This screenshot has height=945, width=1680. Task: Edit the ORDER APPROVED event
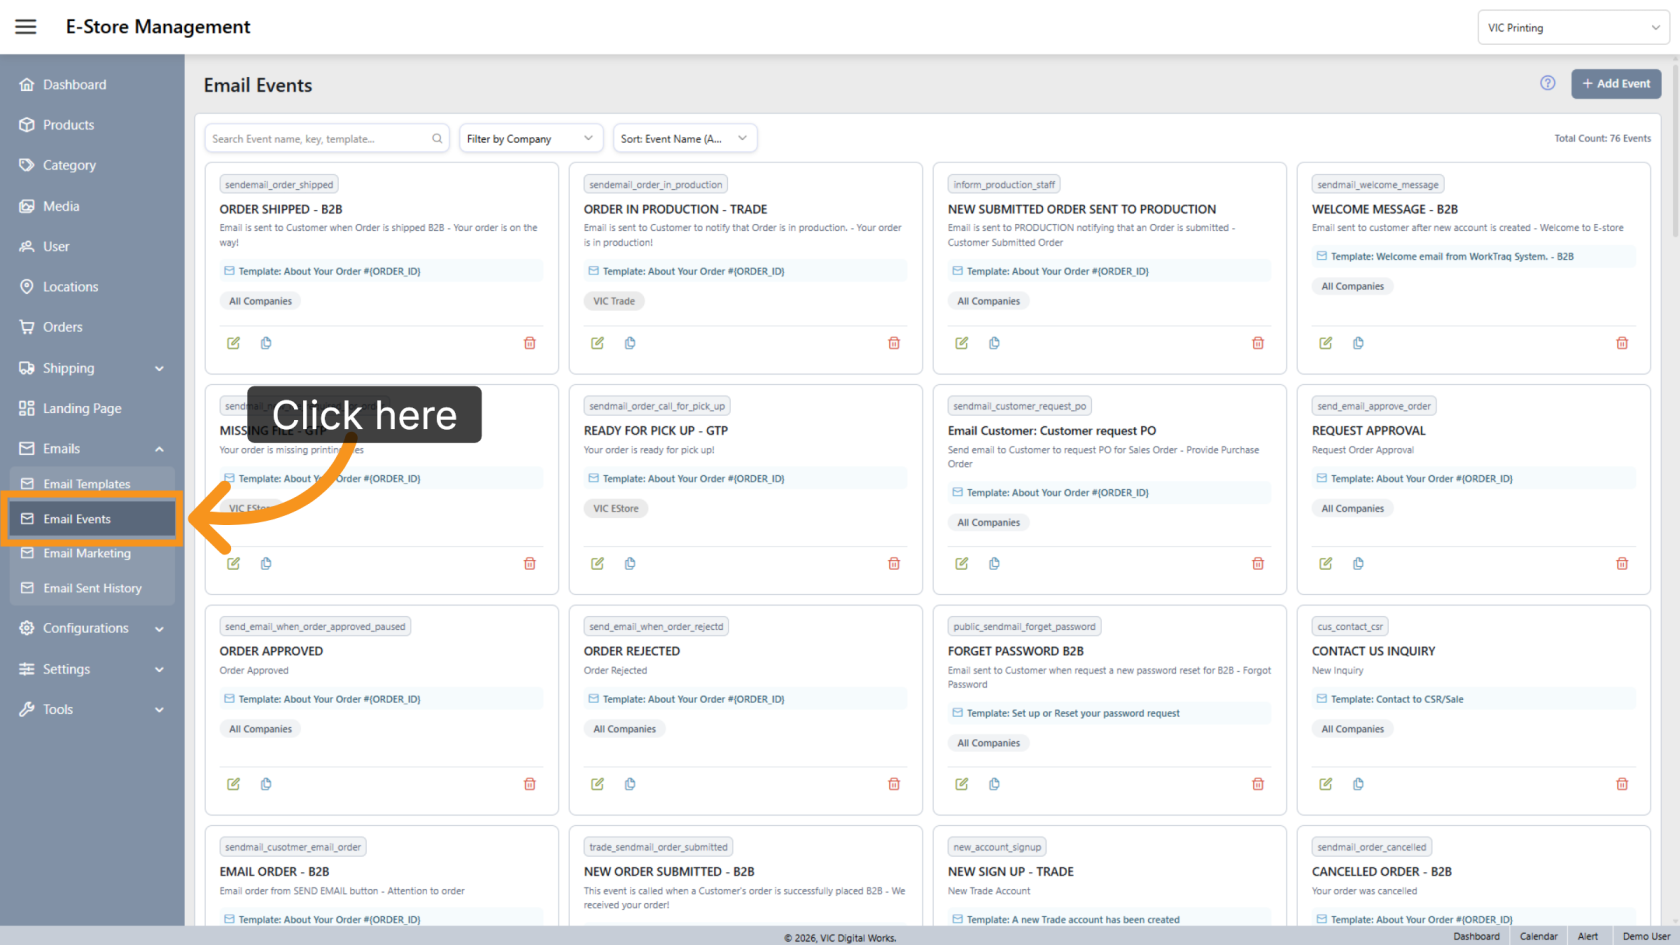pos(233,784)
